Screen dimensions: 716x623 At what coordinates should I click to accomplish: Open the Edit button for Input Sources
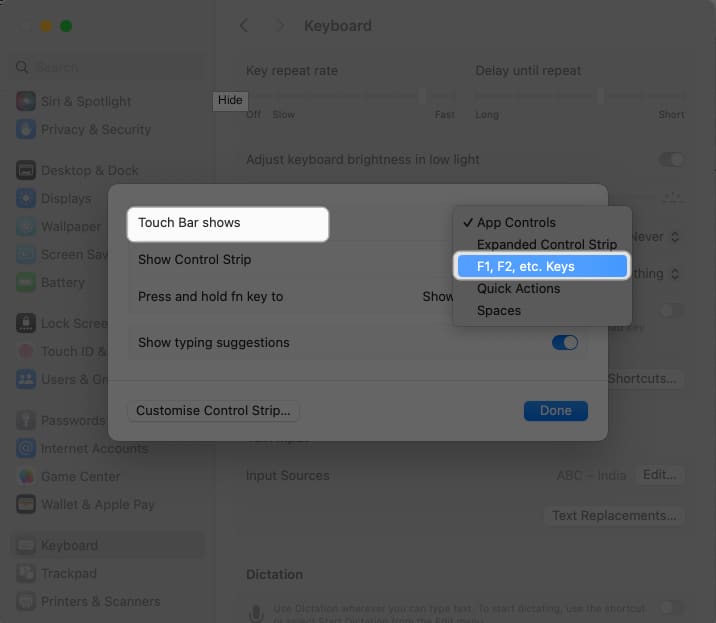(659, 475)
